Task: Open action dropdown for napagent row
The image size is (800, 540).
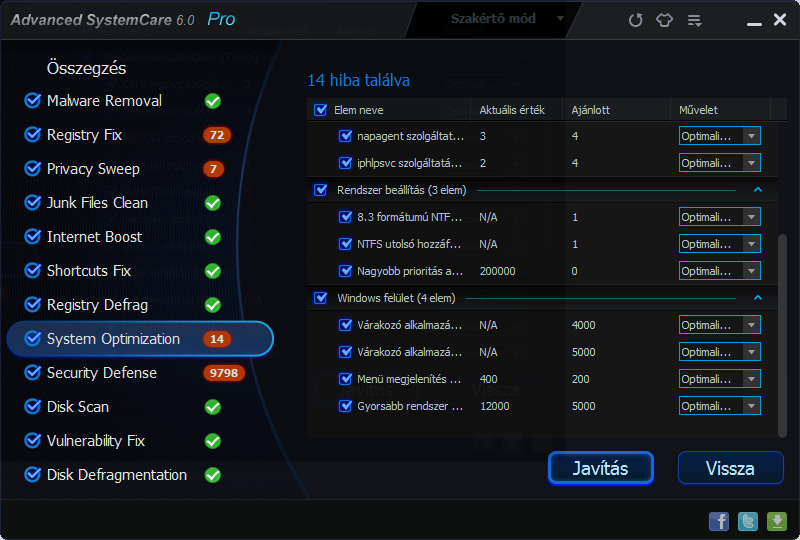Action: pyautogui.click(x=719, y=136)
